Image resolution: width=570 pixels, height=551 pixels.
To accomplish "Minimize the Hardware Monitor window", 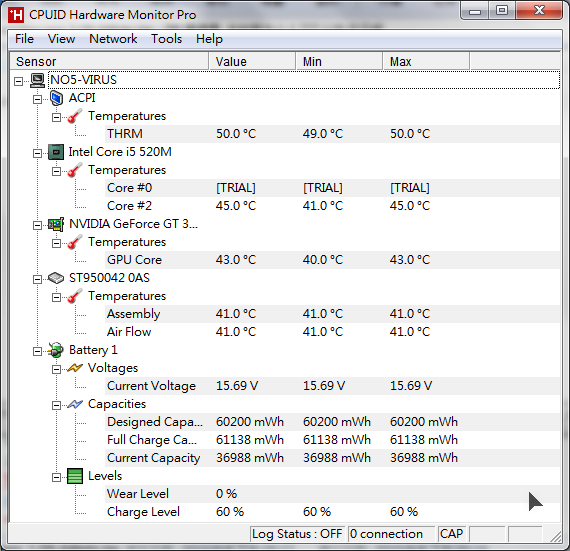I will click(x=475, y=11).
